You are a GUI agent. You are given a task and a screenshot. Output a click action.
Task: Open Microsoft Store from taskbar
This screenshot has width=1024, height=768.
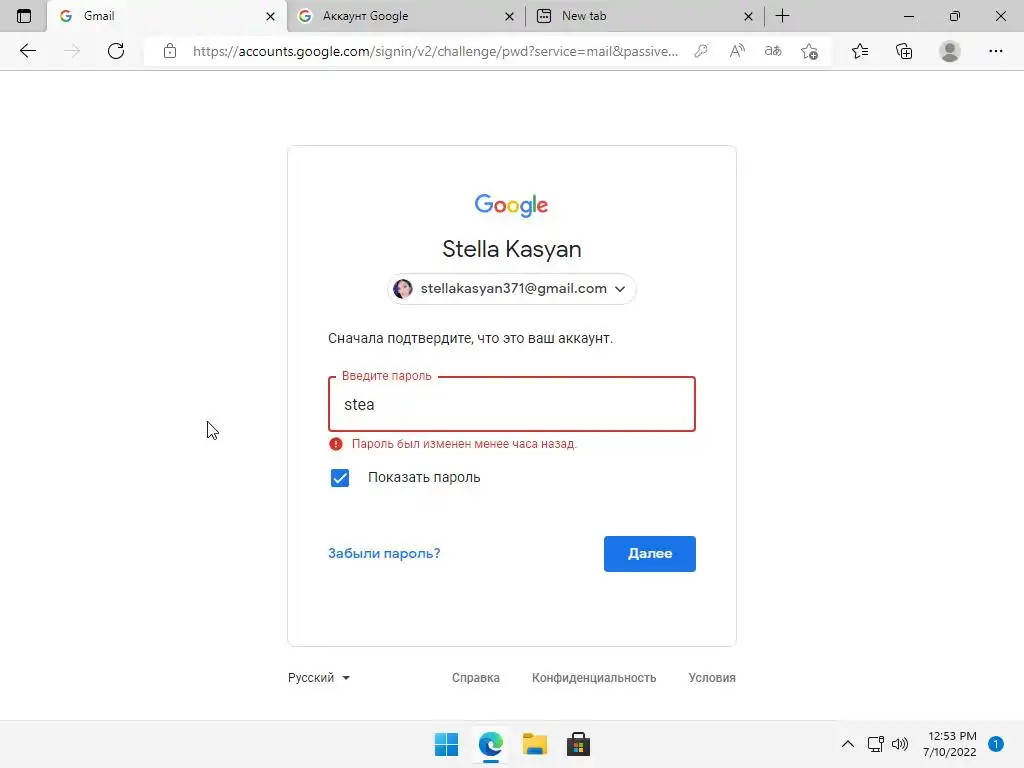click(578, 744)
